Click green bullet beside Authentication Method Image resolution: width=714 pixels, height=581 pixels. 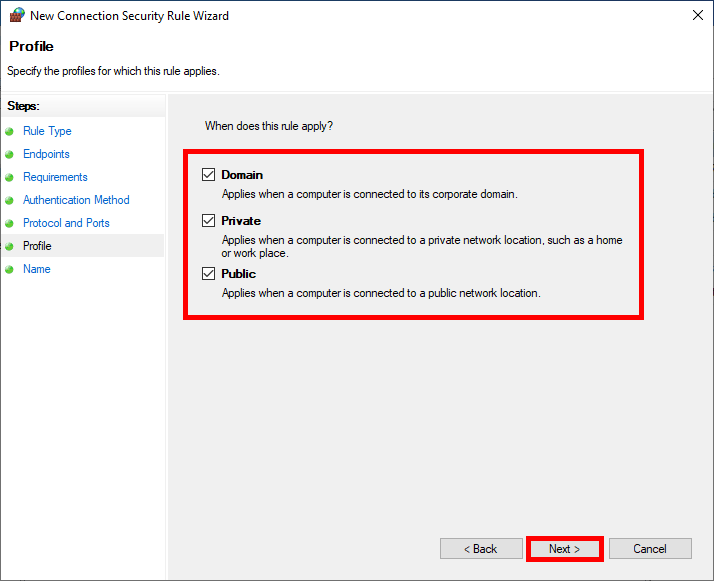click(10, 200)
